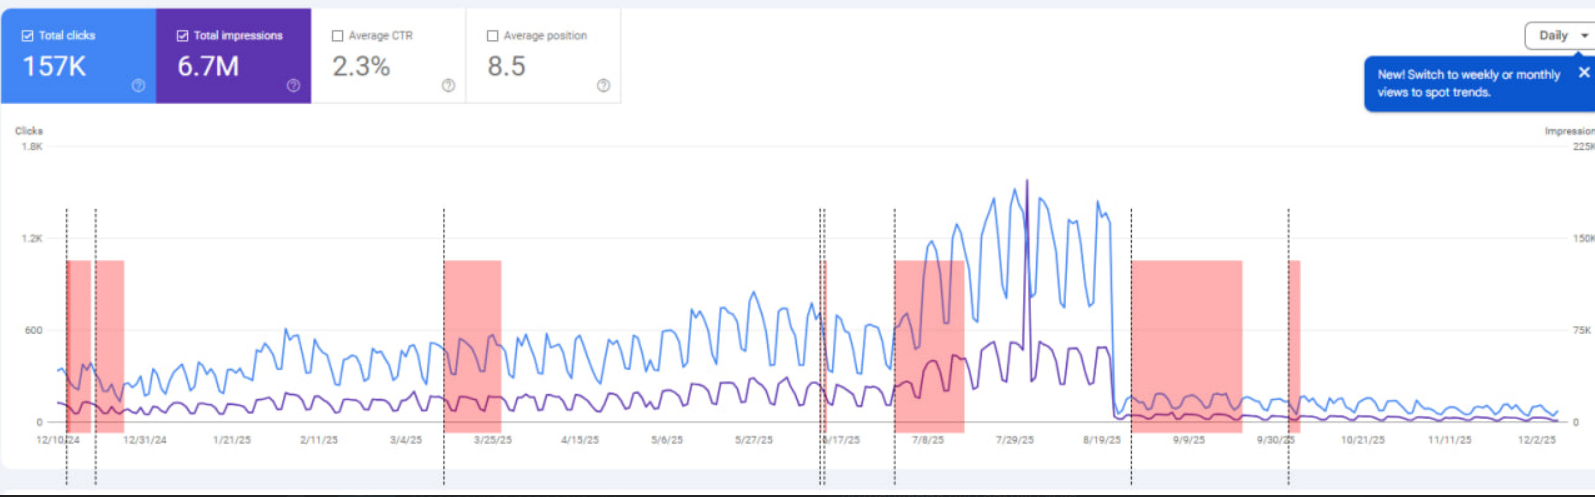Uncheck the Total impressions checkbox
Screen dimensions: 1595x497
[182, 36]
